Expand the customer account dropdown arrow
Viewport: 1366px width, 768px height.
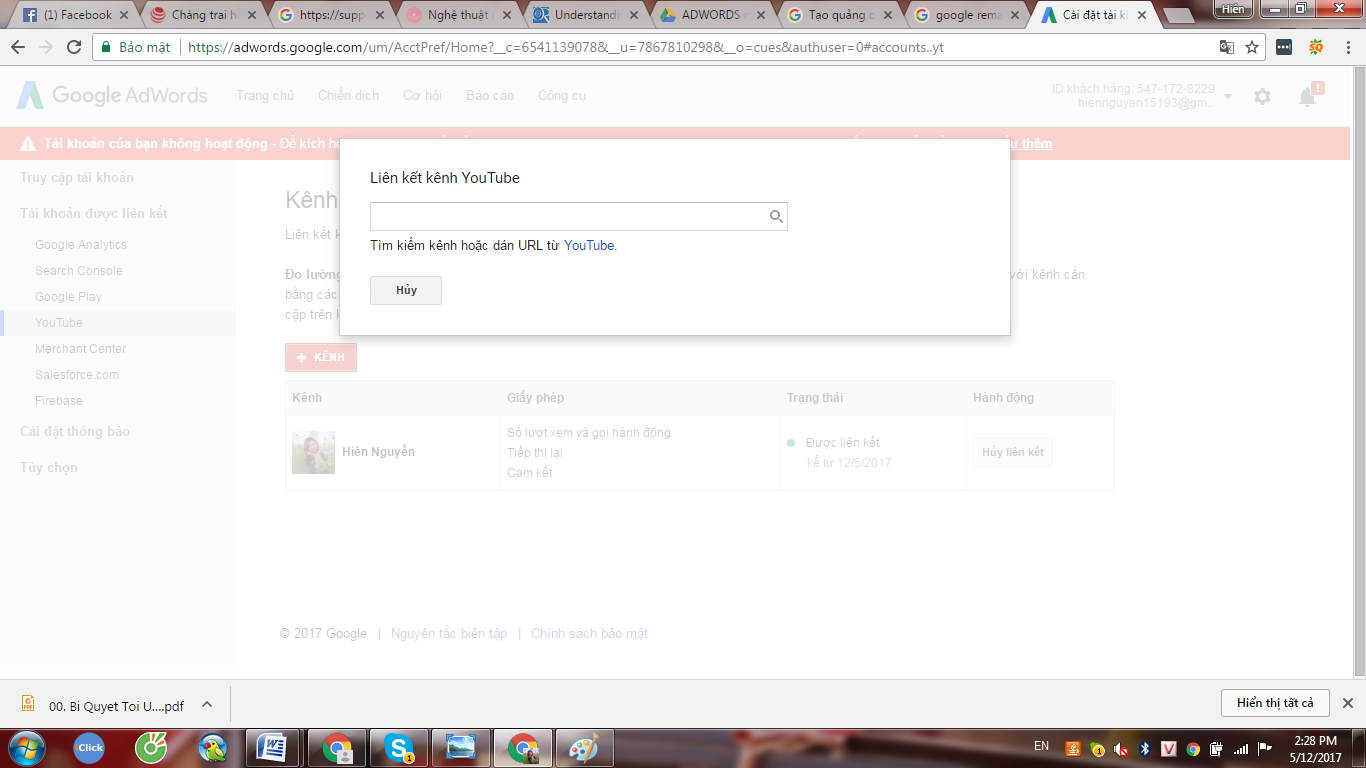coord(1228,96)
